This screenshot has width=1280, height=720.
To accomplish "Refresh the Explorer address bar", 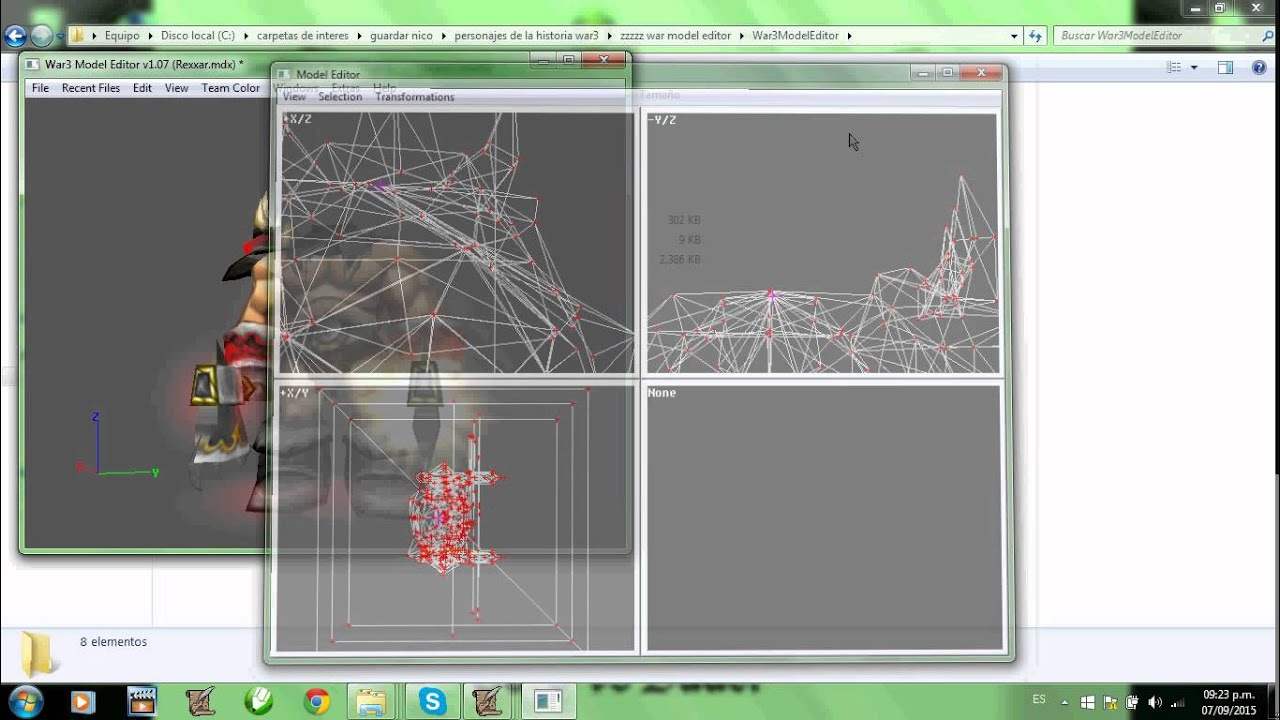I will (1035, 36).
